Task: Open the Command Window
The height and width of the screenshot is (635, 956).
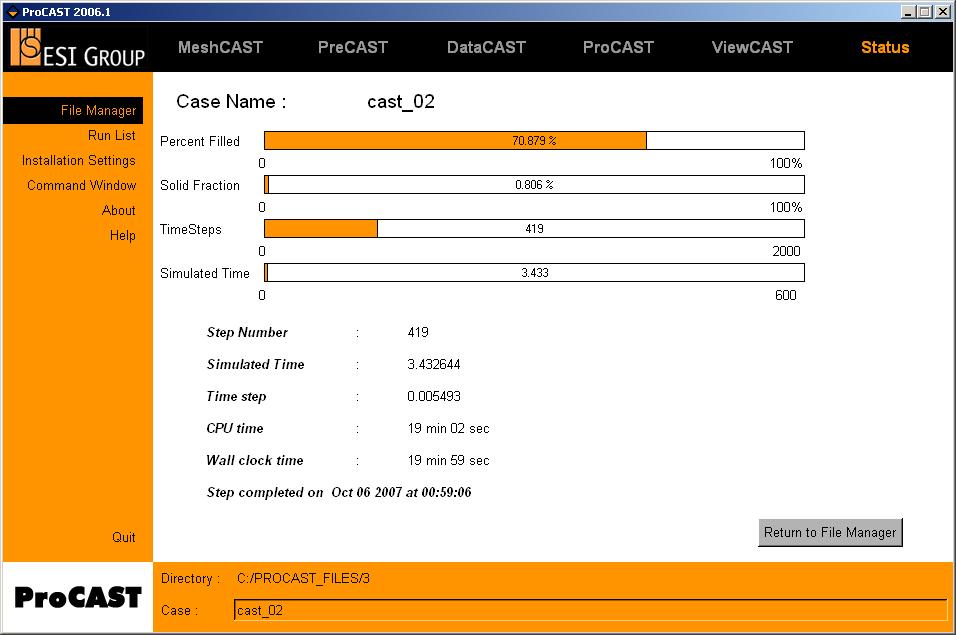Action: [x=82, y=185]
